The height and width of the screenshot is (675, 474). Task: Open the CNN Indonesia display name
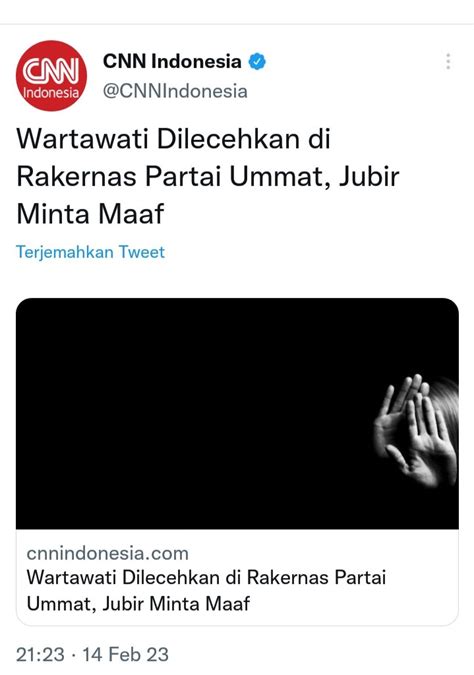click(172, 61)
